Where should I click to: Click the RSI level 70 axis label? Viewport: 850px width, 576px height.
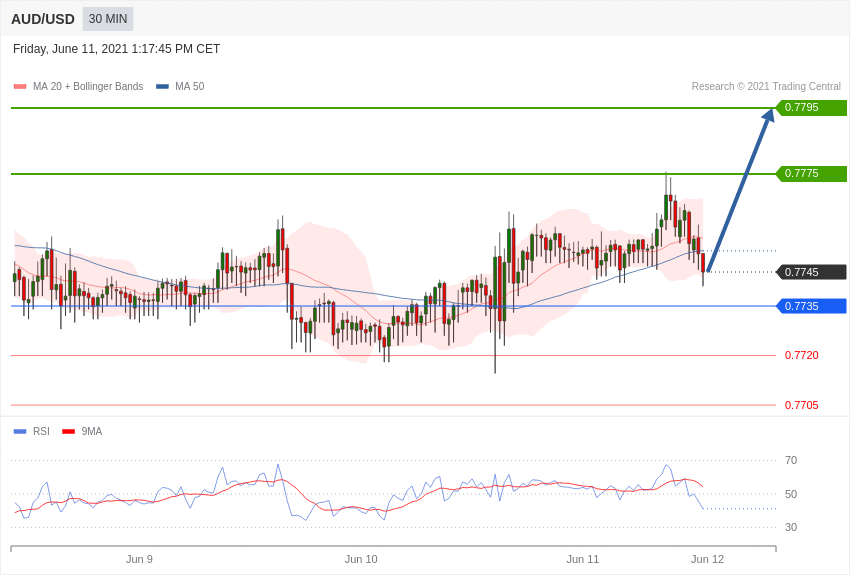point(791,461)
